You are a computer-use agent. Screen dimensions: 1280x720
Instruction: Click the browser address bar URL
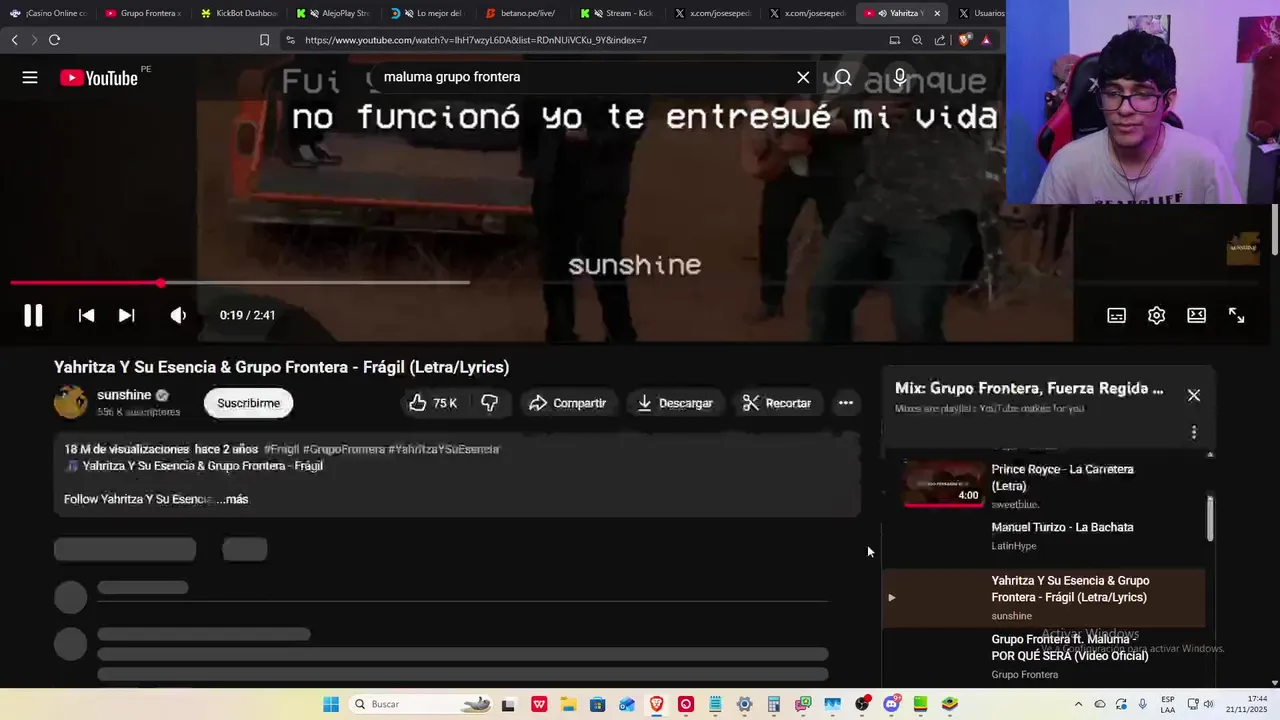(476, 40)
